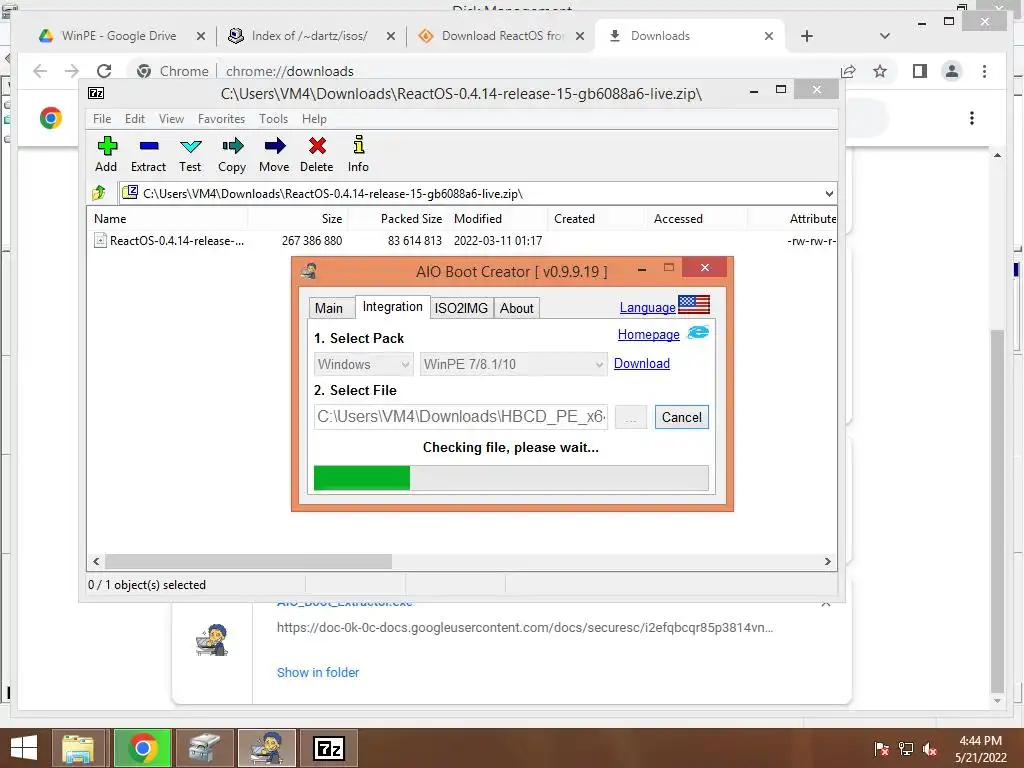The height and width of the screenshot is (768, 1024).
Task: Click the Download link in AIO Boot
Action: [x=641, y=363]
